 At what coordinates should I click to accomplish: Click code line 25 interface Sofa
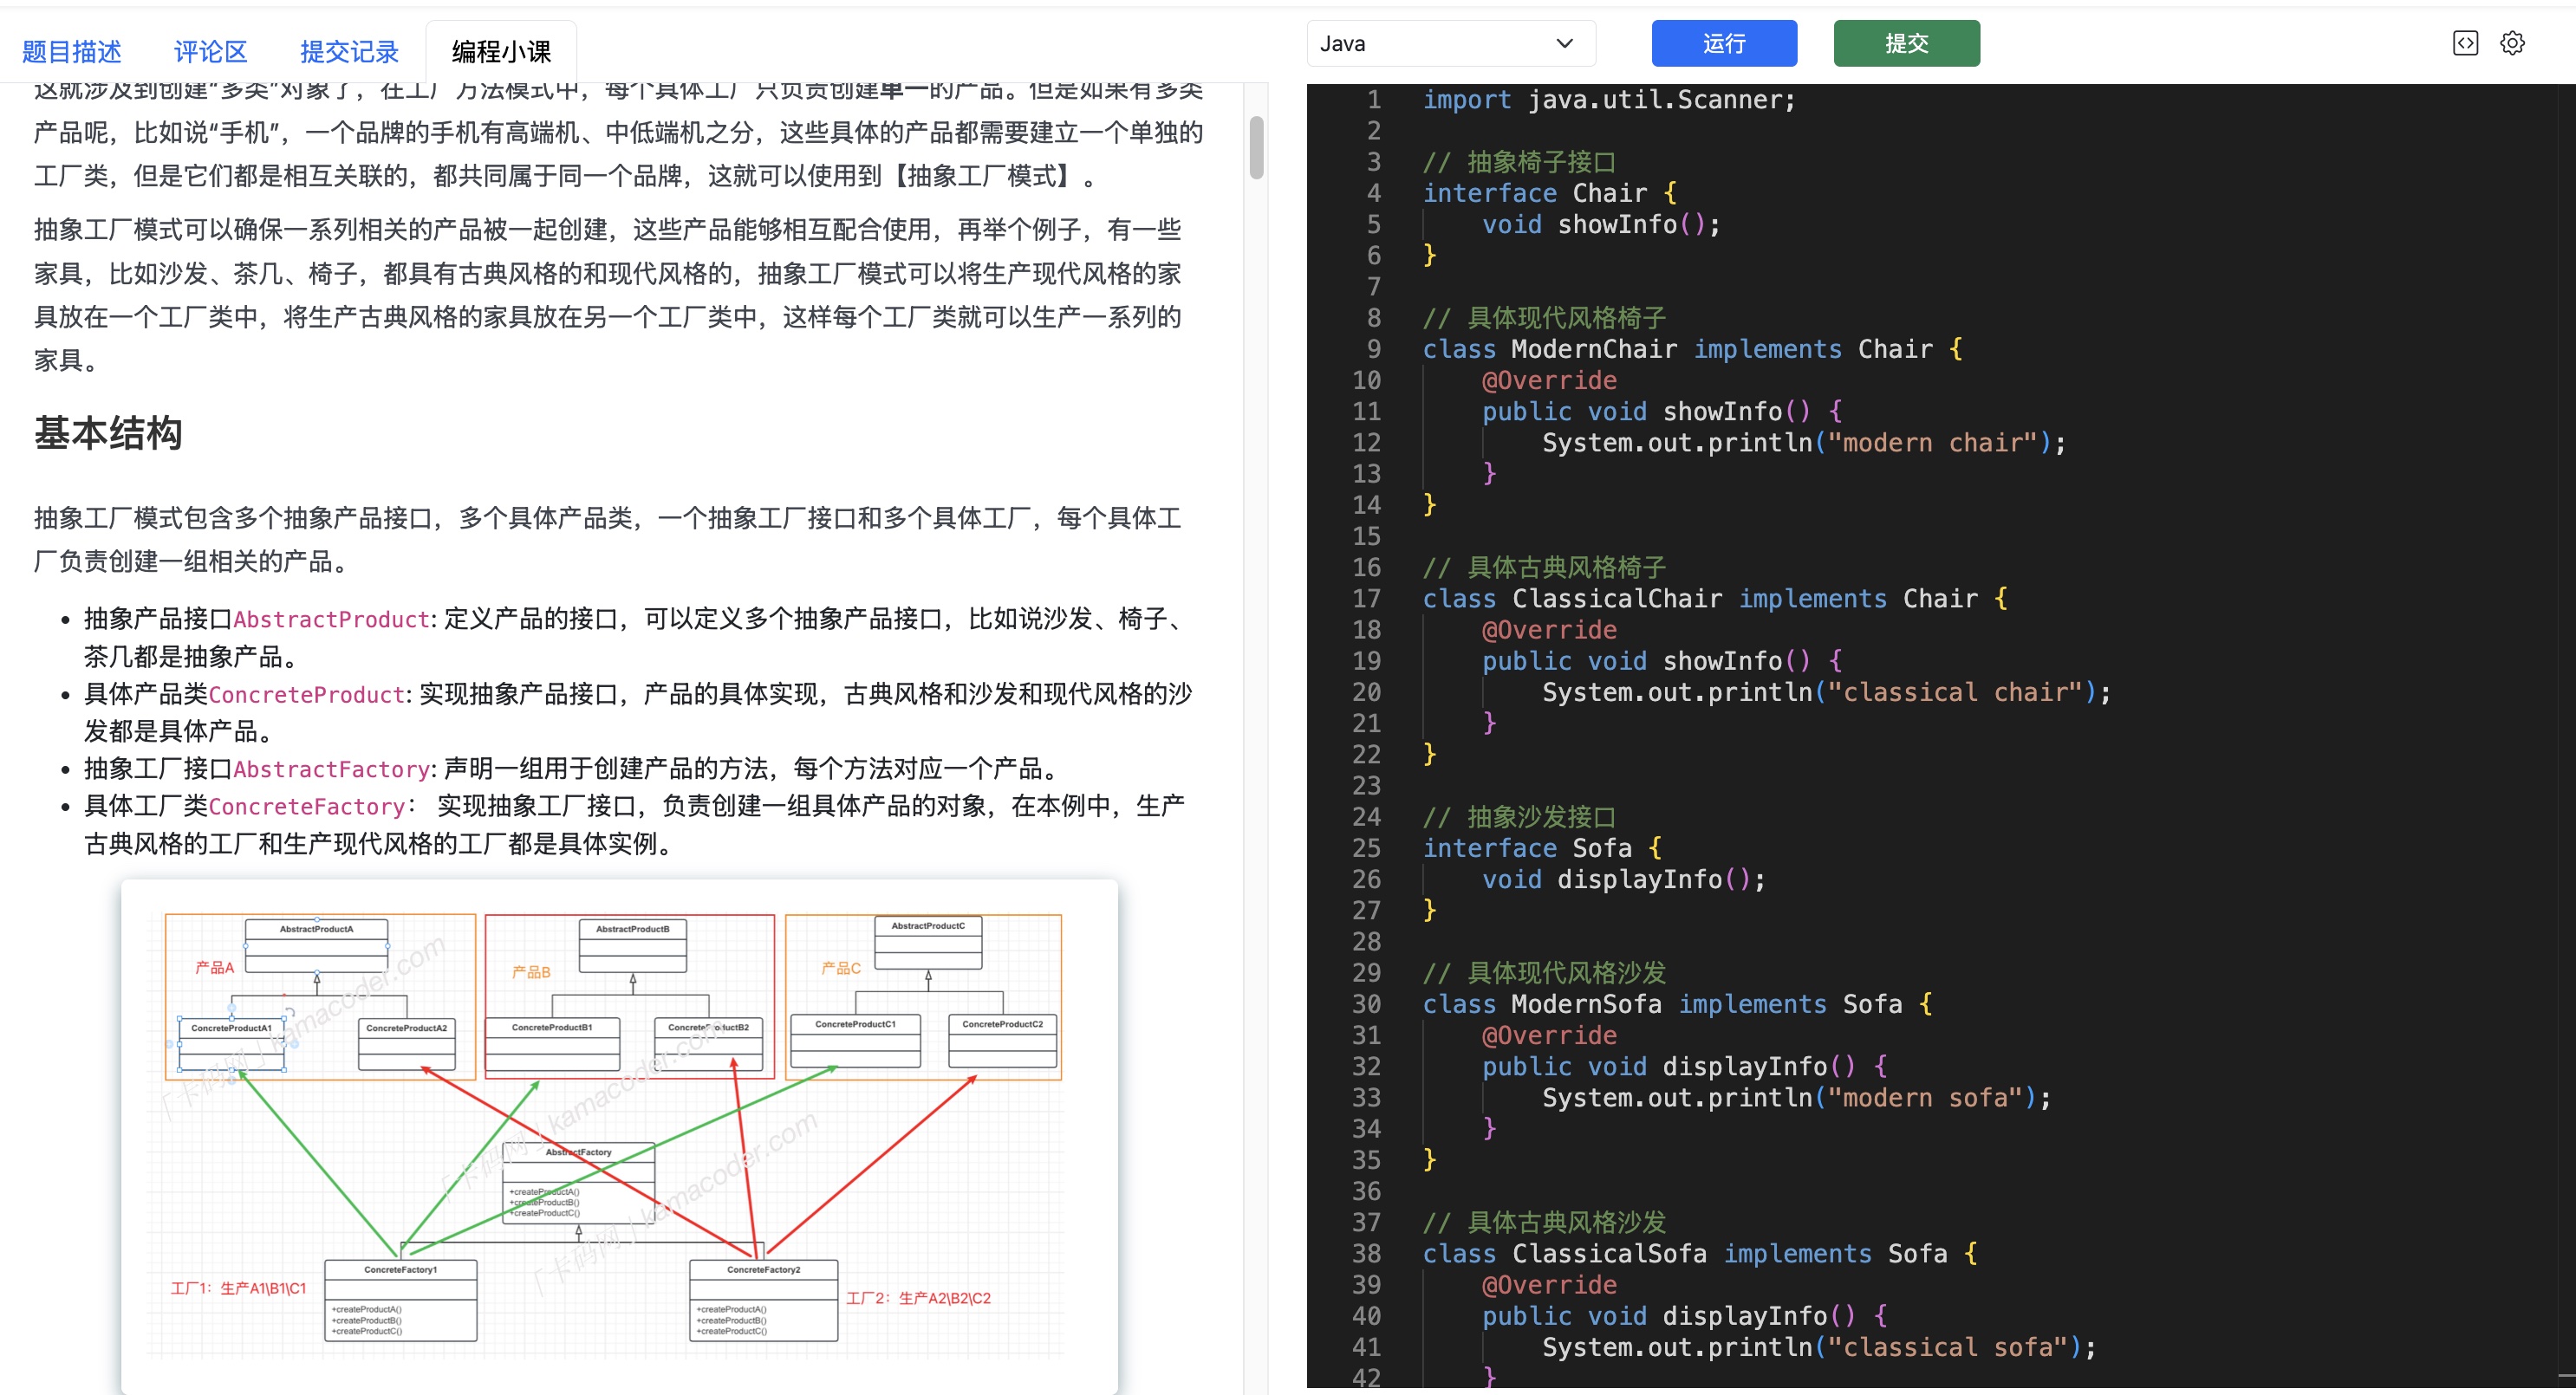click(1543, 848)
